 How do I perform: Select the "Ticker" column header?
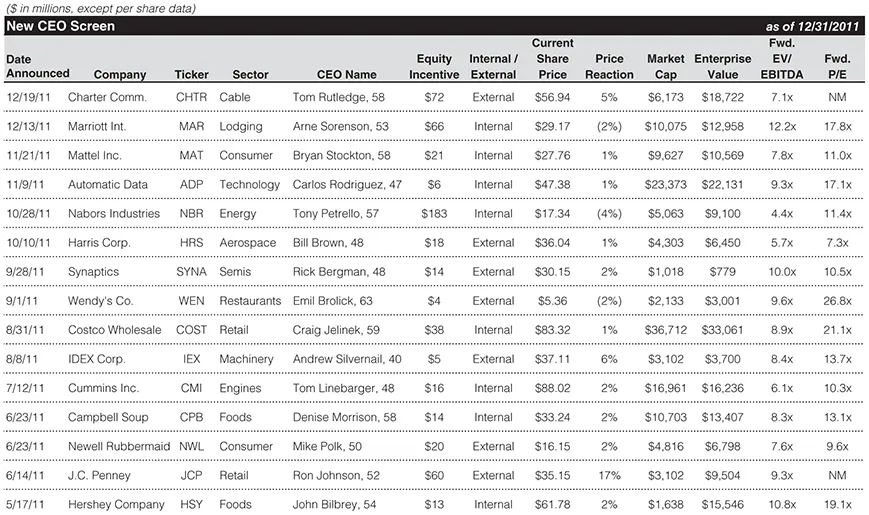click(192, 75)
